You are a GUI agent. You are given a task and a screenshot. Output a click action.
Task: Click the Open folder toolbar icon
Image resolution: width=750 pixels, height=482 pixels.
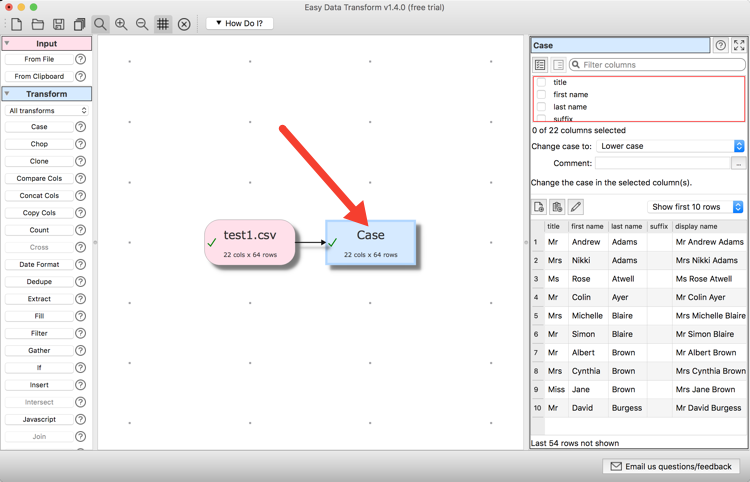[37, 24]
